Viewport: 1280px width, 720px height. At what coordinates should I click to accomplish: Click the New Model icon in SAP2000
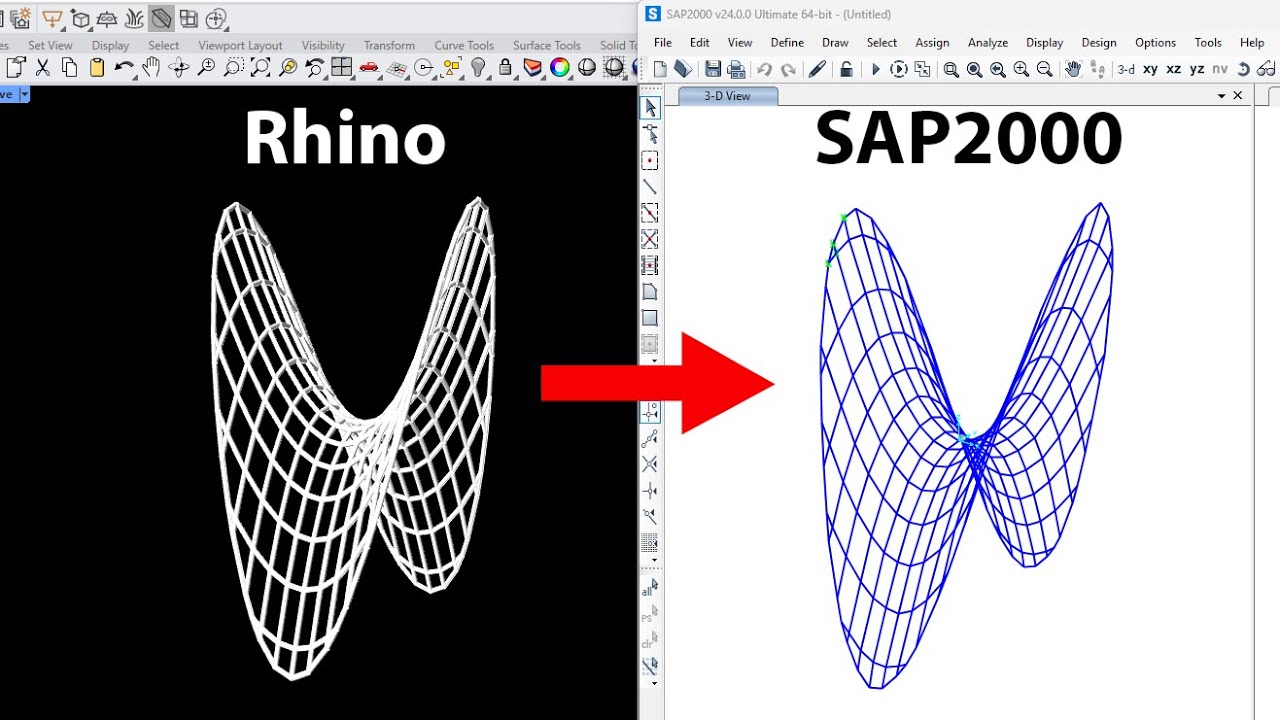(x=660, y=69)
